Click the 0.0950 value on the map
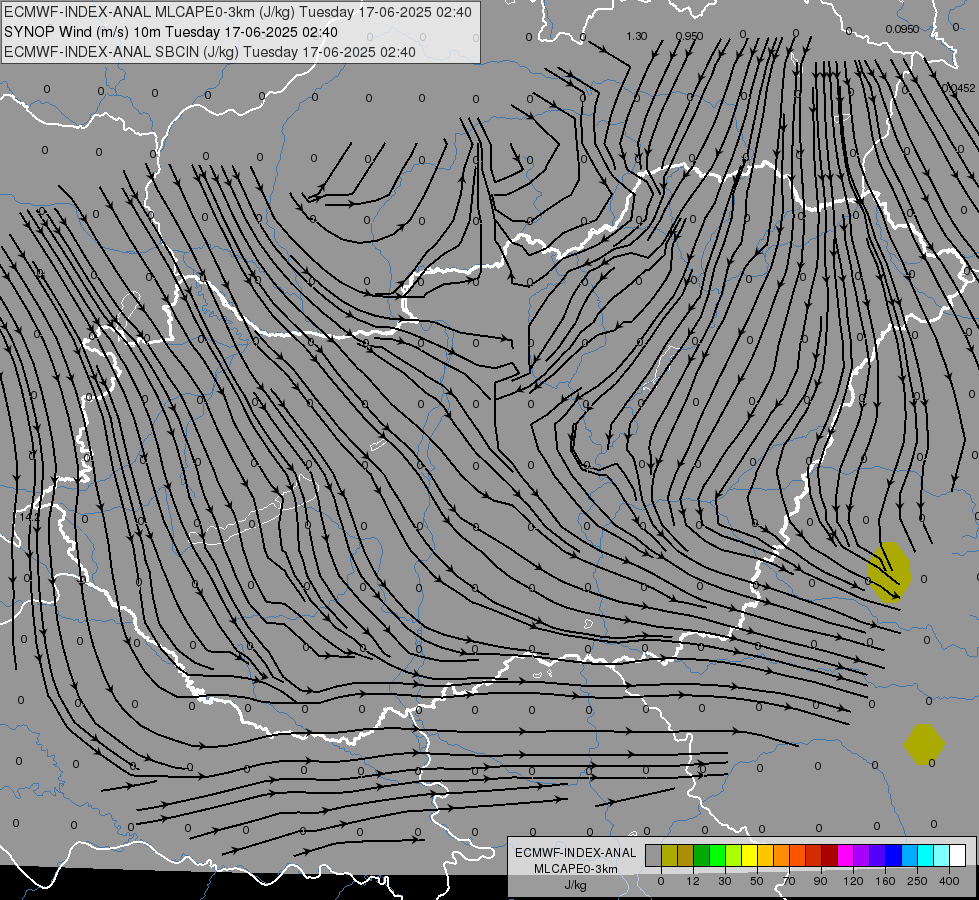 (x=902, y=29)
